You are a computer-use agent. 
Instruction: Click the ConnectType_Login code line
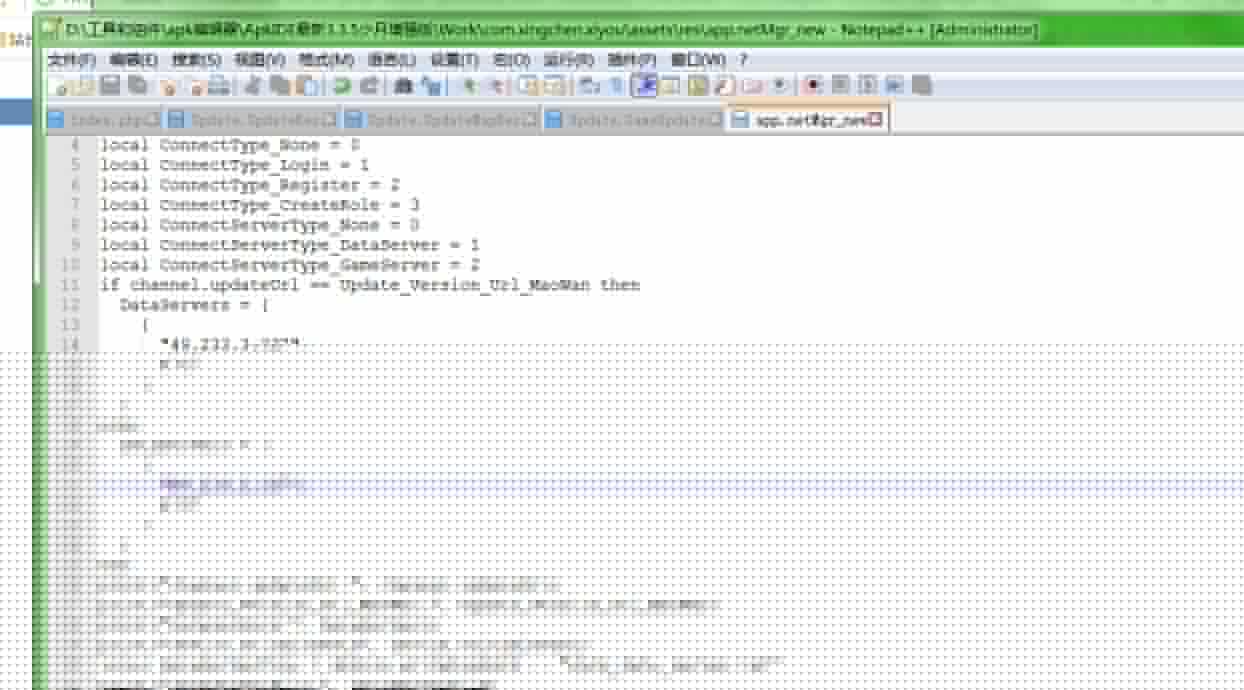tap(234, 165)
